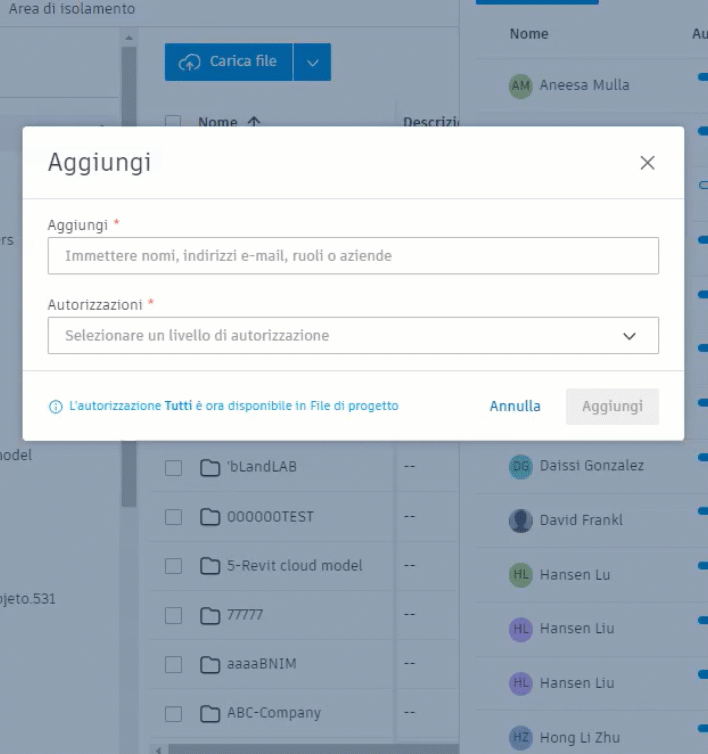Screen dimensions: 708x754
Task: Click the Nome header in the members list
Action: (x=529, y=34)
